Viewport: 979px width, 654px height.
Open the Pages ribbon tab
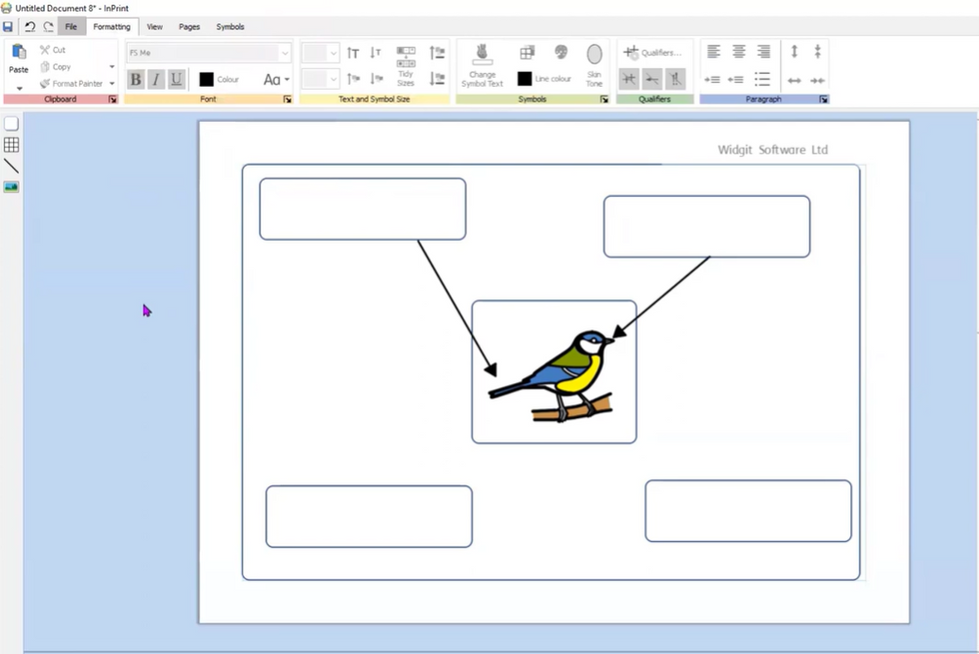point(189,27)
